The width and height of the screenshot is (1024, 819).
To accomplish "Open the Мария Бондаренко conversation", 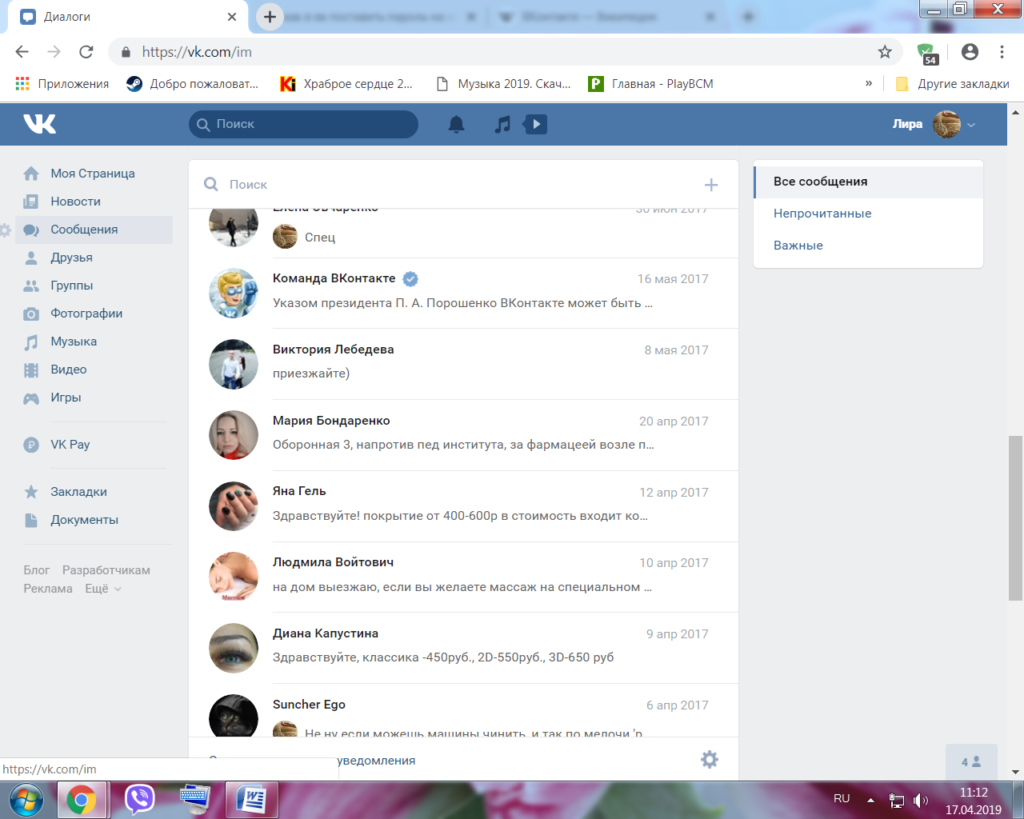I will click(464, 436).
